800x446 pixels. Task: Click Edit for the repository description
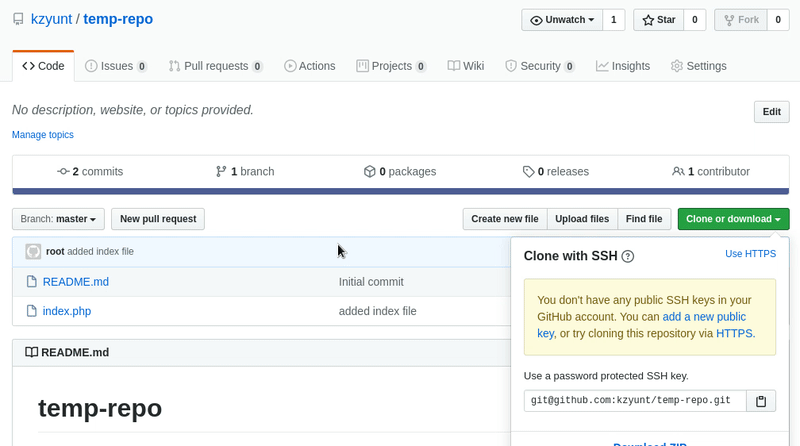tap(771, 112)
